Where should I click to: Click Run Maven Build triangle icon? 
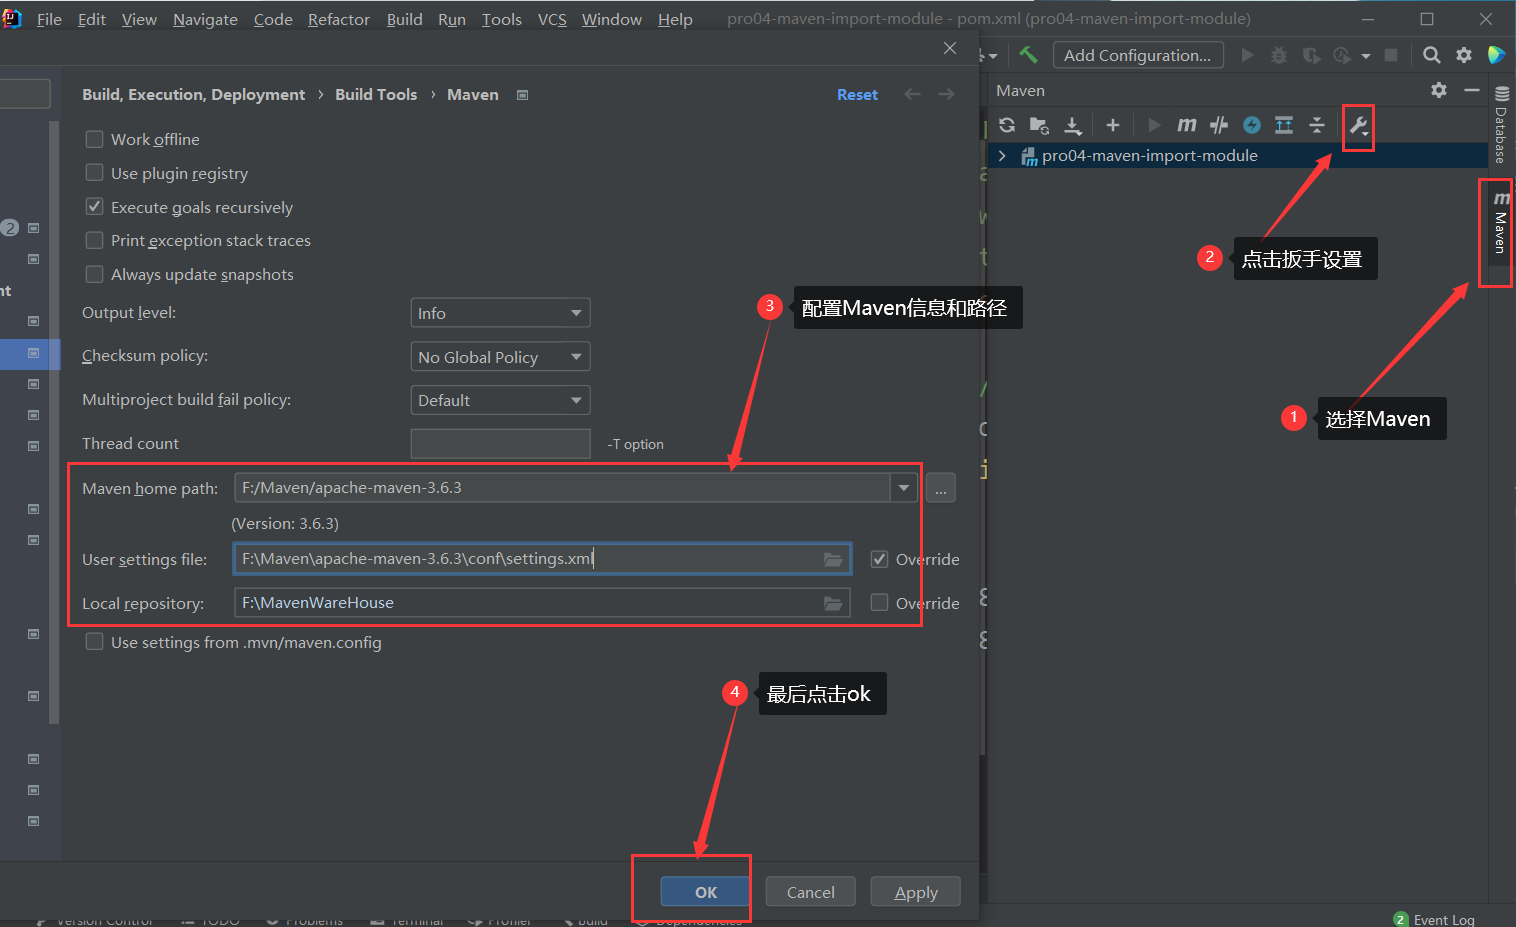(x=1154, y=125)
